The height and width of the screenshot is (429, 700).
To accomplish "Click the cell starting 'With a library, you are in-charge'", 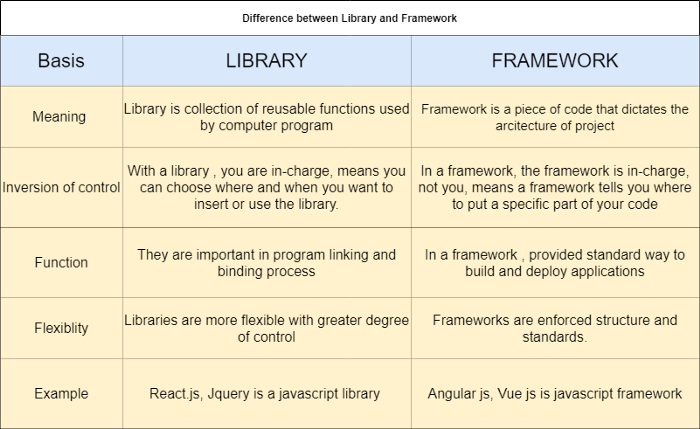I will (x=266, y=187).
